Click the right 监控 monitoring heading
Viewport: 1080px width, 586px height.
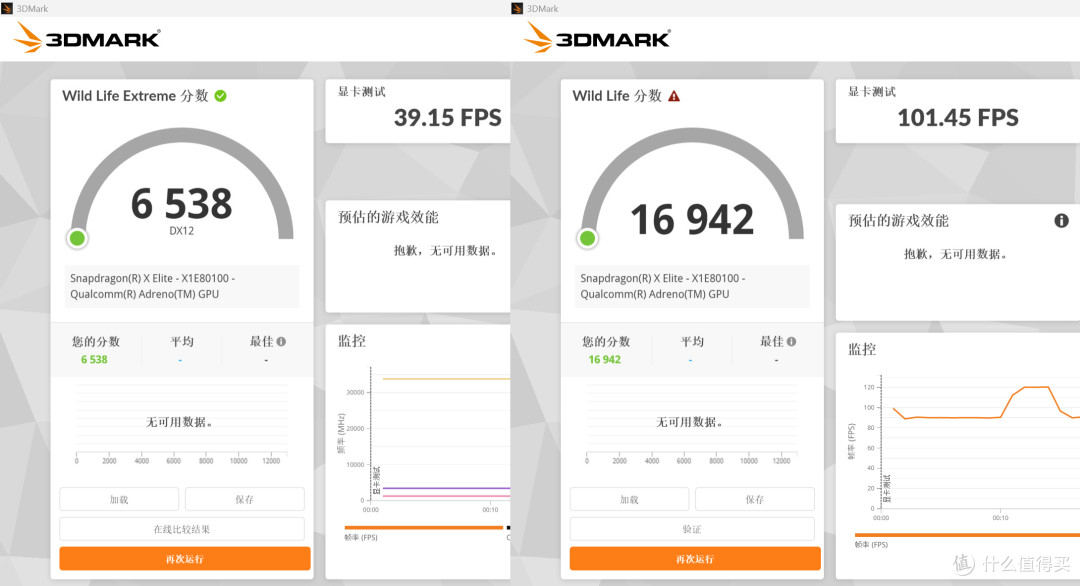click(x=862, y=349)
